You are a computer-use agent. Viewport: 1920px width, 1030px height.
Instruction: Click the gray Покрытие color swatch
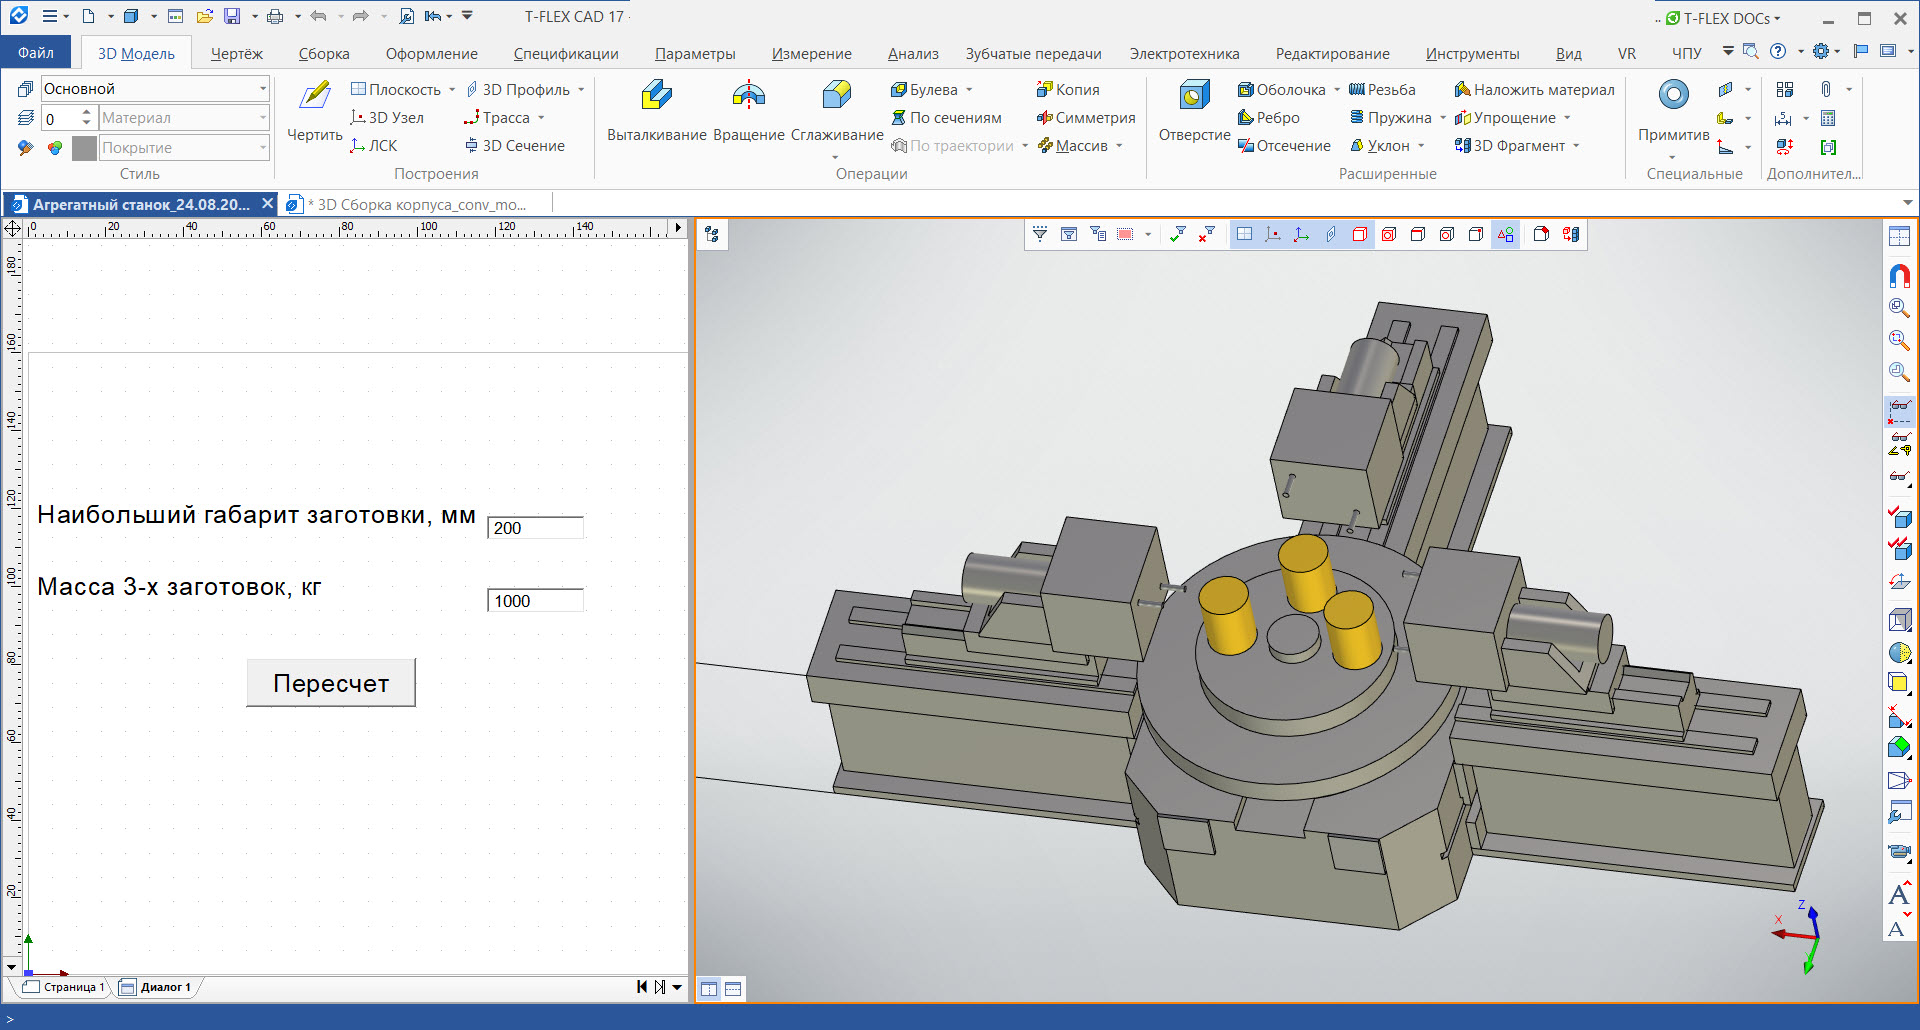tap(85, 148)
